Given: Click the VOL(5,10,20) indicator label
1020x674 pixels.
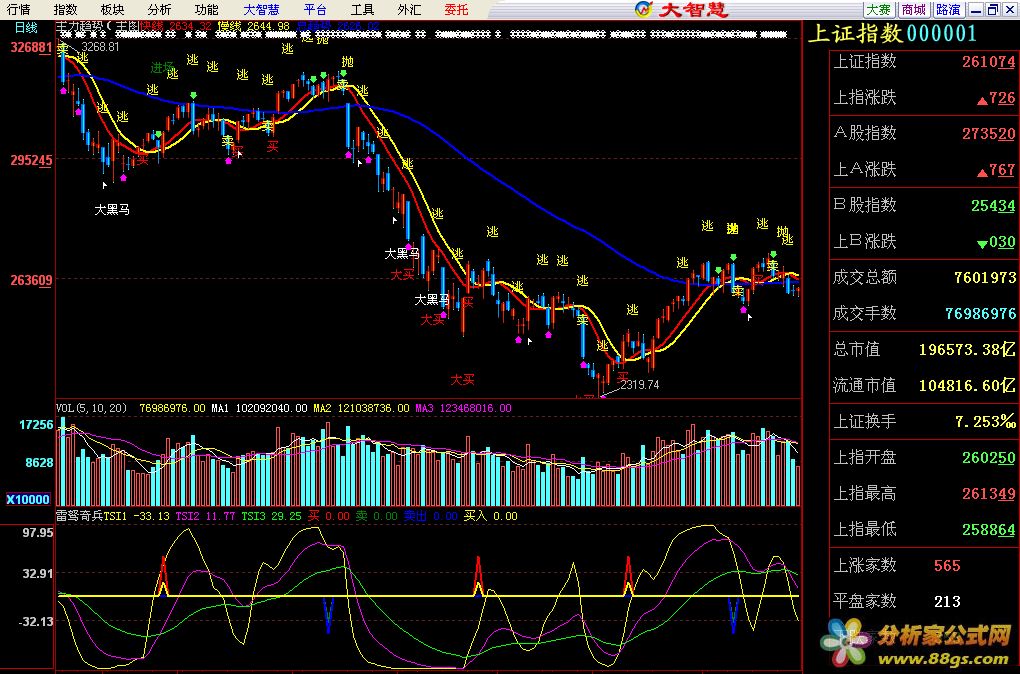Looking at the screenshot, I should [91, 408].
